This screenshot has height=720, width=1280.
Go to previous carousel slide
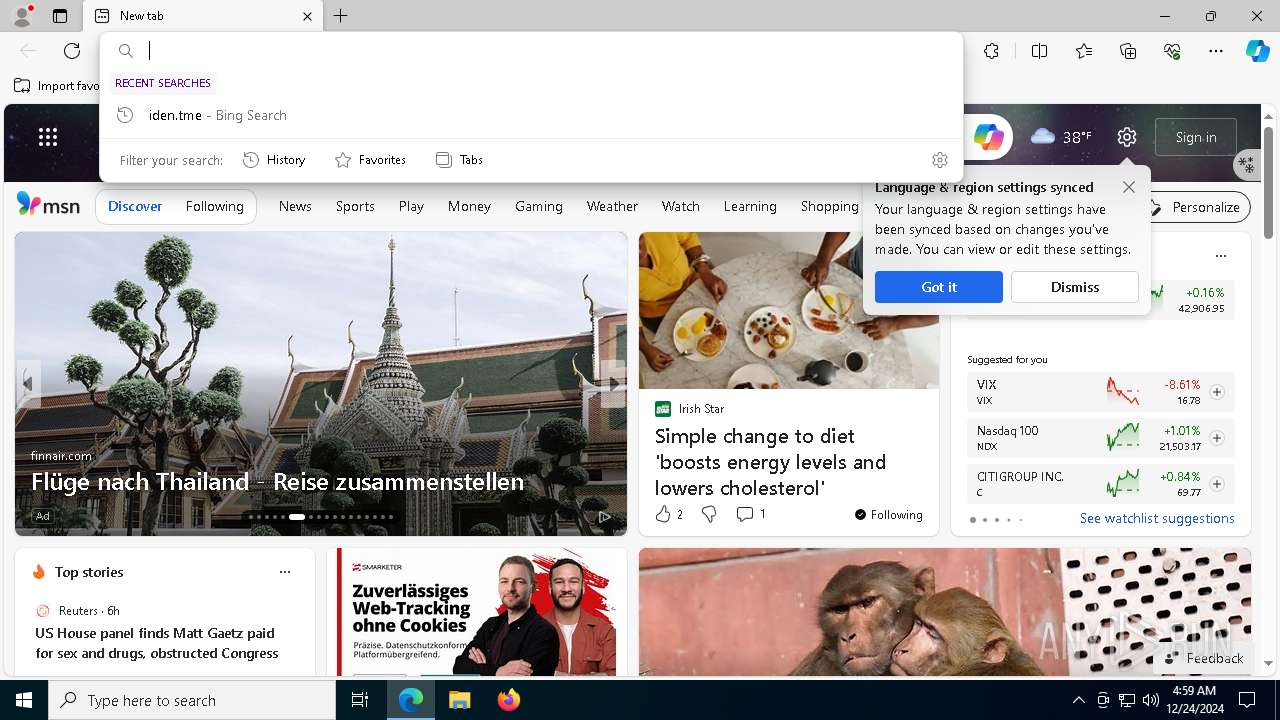(28, 384)
